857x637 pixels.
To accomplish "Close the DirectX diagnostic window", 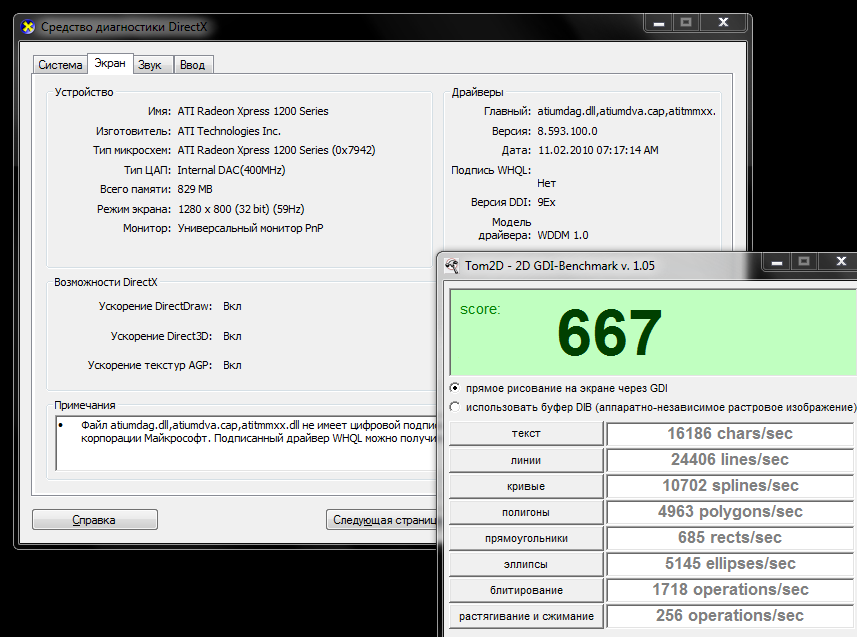I will [x=722, y=21].
